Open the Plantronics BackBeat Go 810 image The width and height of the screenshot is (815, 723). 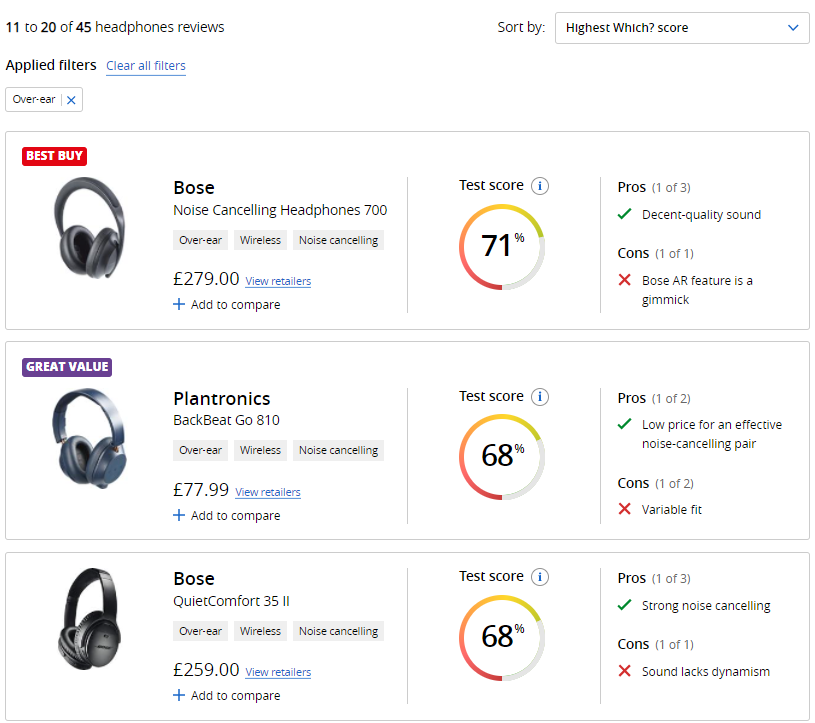point(87,436)
